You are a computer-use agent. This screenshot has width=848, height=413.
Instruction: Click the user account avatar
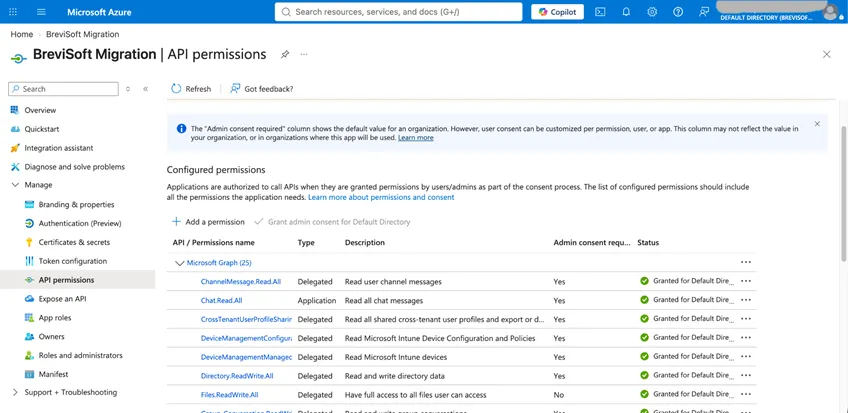click(x=830, y=12)
